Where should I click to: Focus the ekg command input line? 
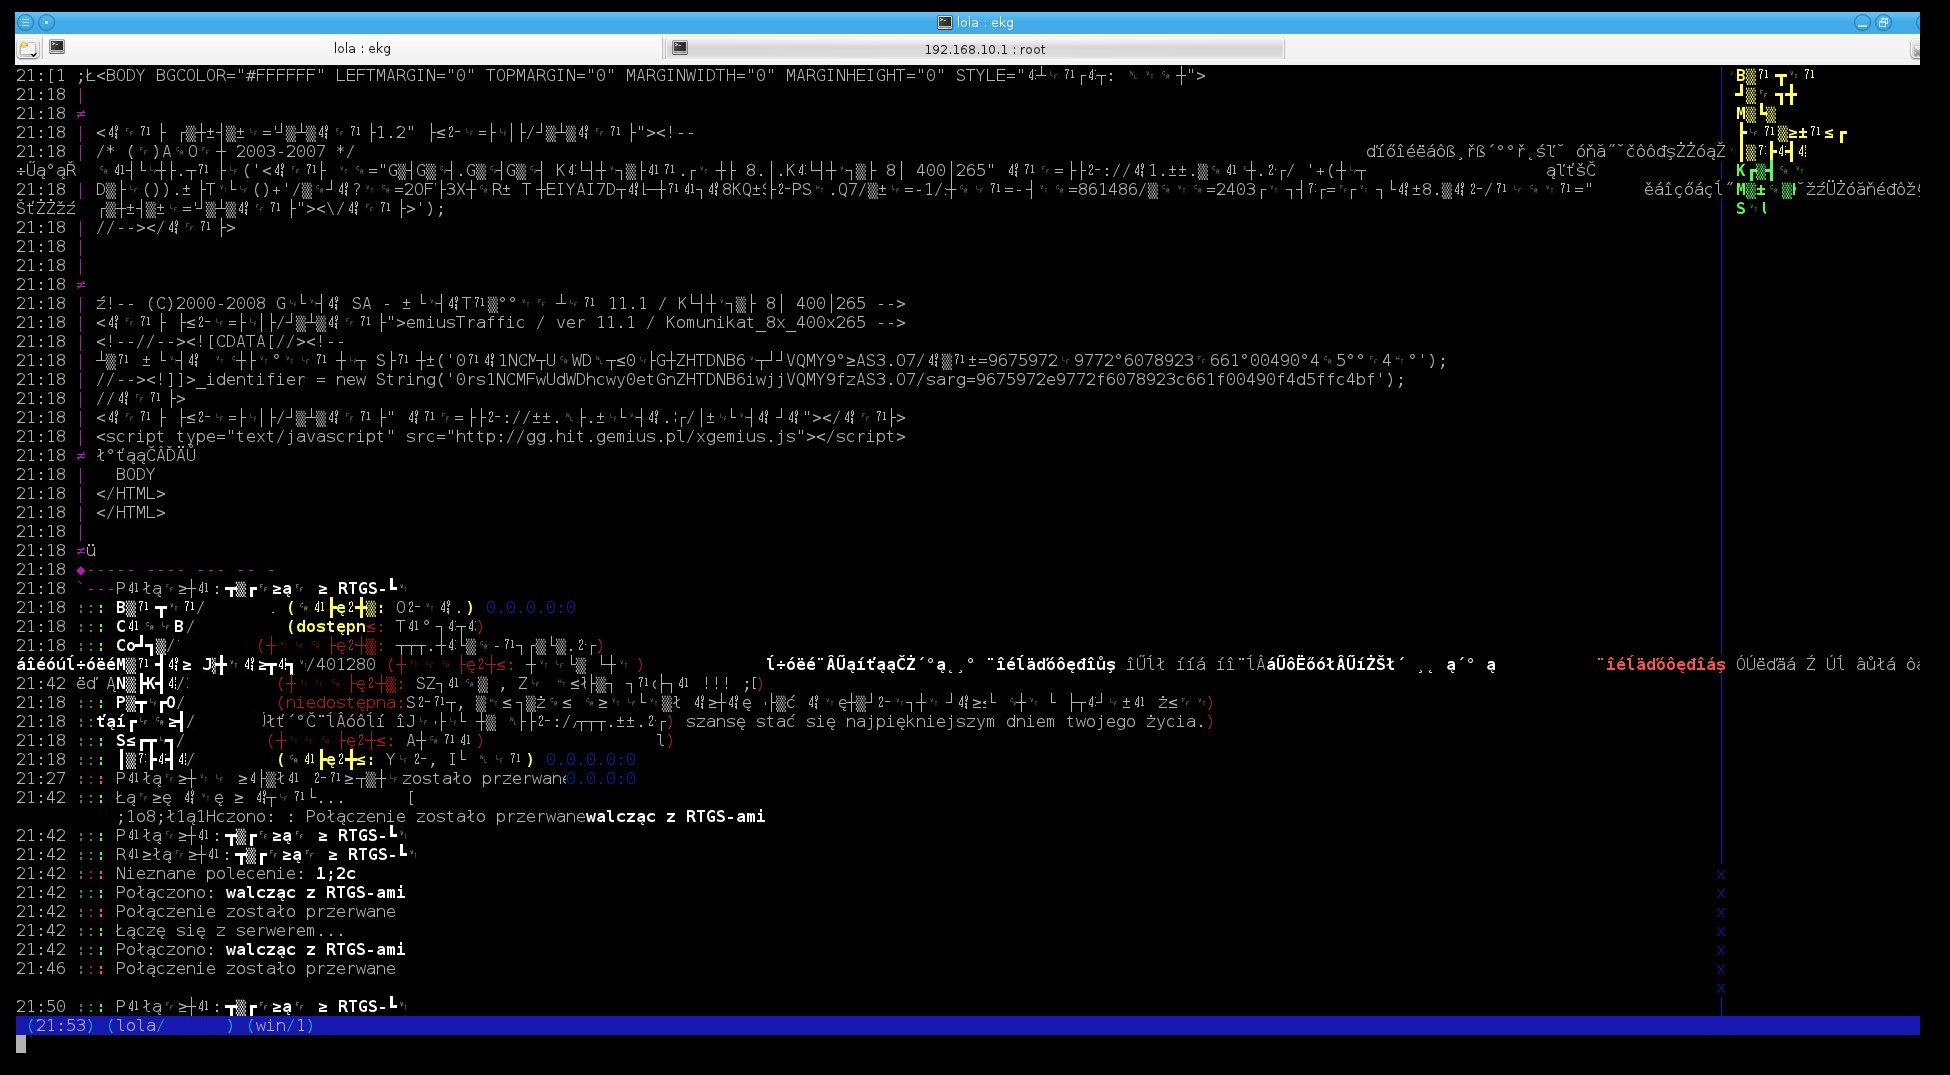967,1044
